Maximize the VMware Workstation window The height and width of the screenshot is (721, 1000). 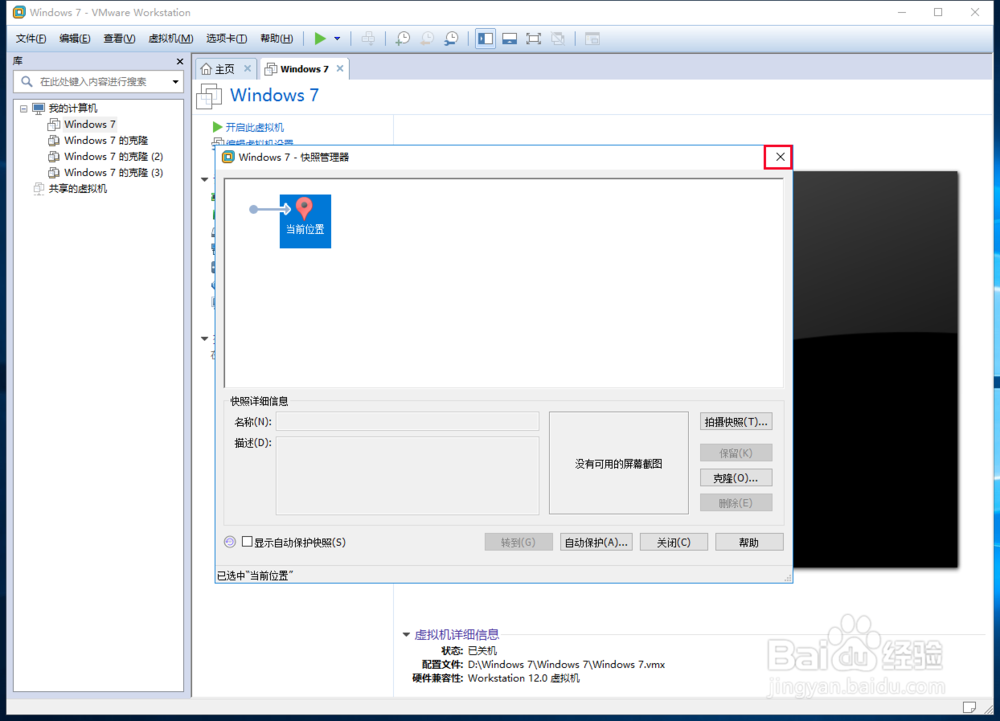(938, 12)
